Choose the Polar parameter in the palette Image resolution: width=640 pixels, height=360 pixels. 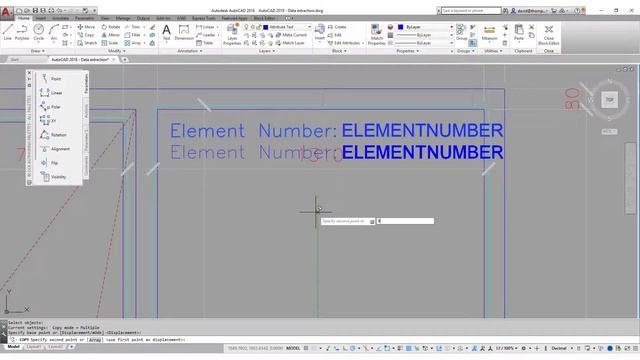point(51,107)
